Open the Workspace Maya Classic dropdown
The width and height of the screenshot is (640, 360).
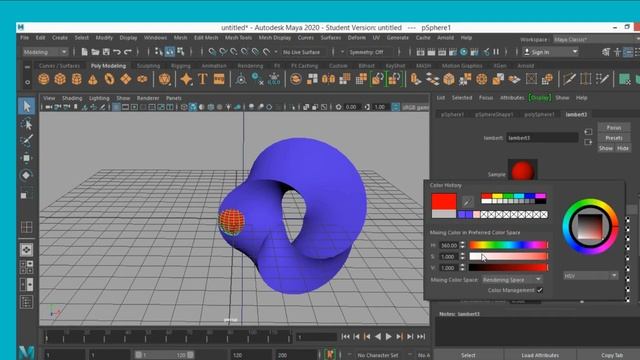click(597, 40)
